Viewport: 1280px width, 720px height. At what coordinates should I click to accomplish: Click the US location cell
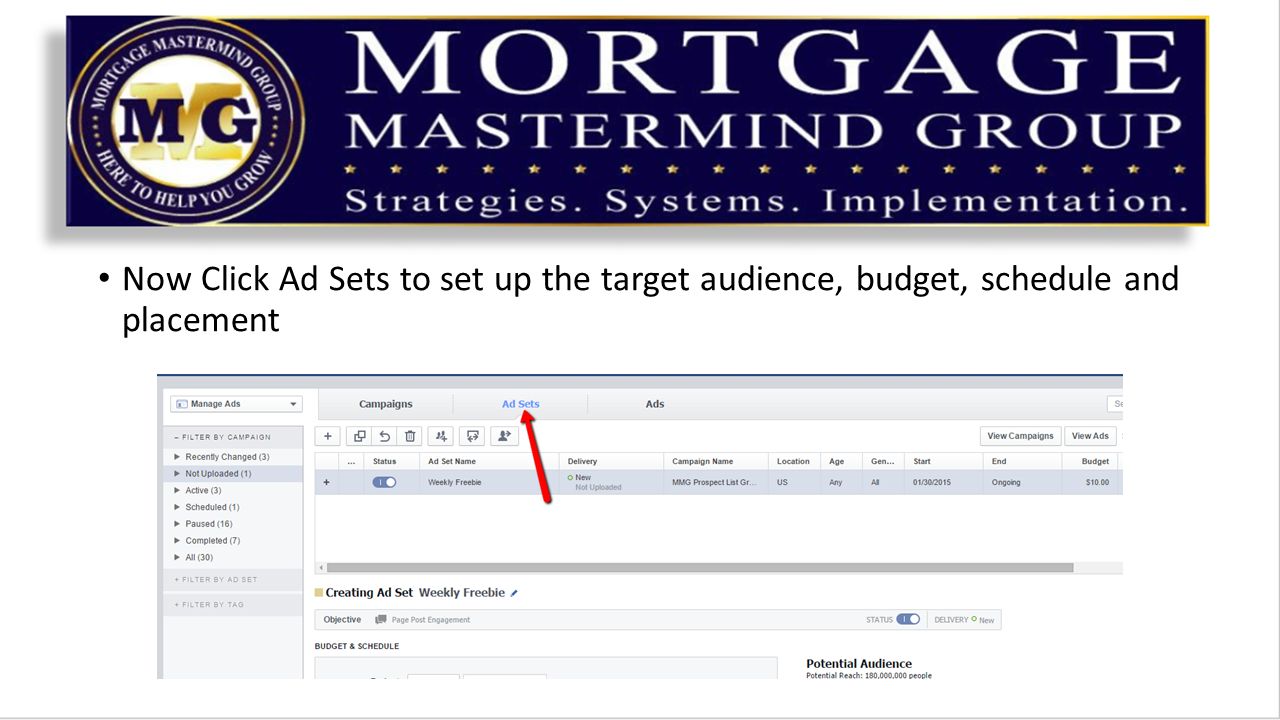(795, 482)
